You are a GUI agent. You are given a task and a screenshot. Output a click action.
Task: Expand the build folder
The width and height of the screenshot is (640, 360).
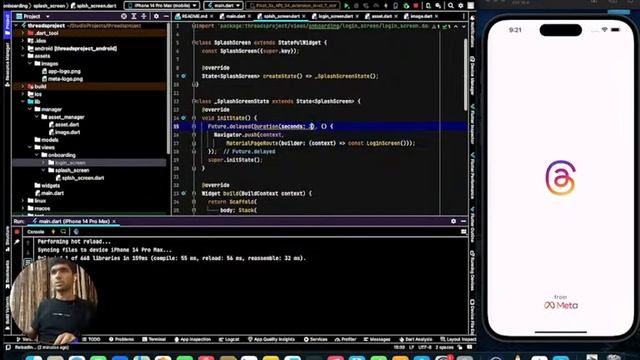(x=23, y=87)
